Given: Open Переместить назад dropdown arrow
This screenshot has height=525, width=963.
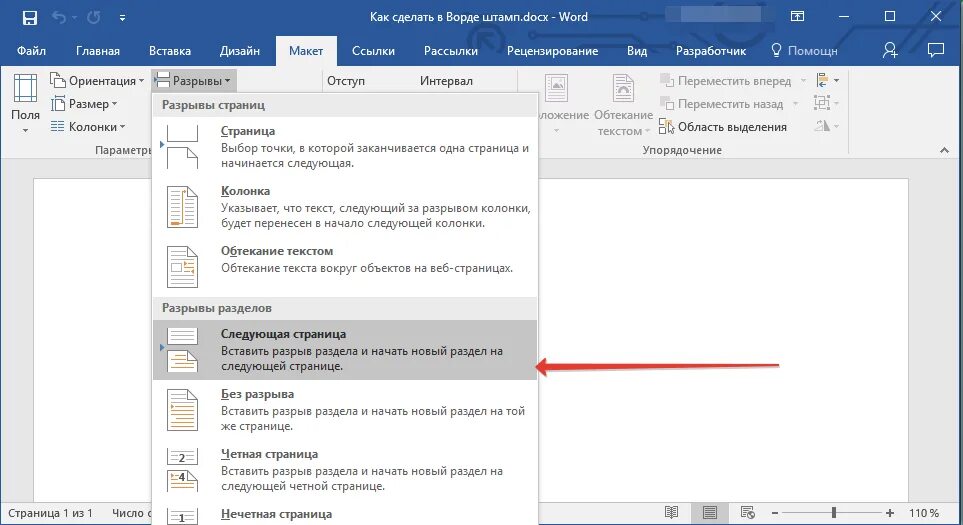Looking at the screenshot, I should click(x=795, y=104).
